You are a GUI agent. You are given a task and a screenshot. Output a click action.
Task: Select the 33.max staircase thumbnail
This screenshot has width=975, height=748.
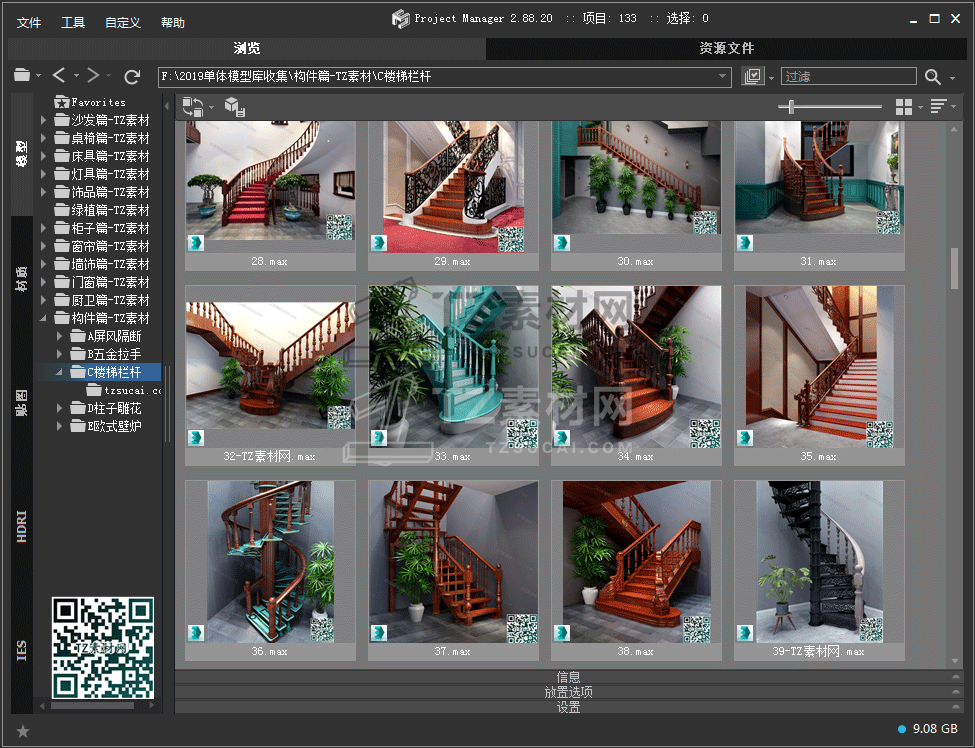[x=453, y=367]
